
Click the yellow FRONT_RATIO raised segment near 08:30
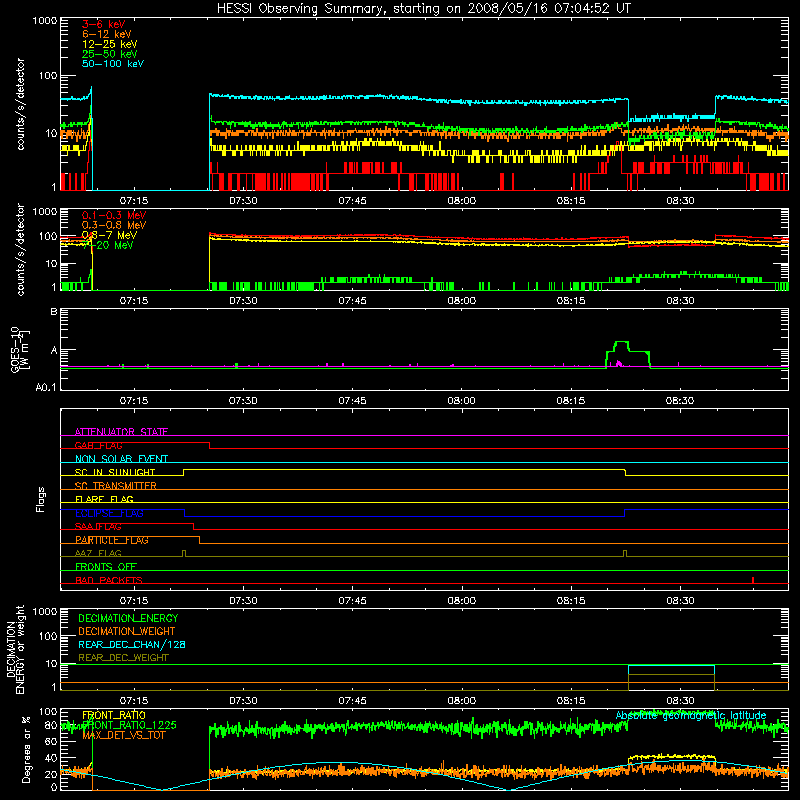671,757
